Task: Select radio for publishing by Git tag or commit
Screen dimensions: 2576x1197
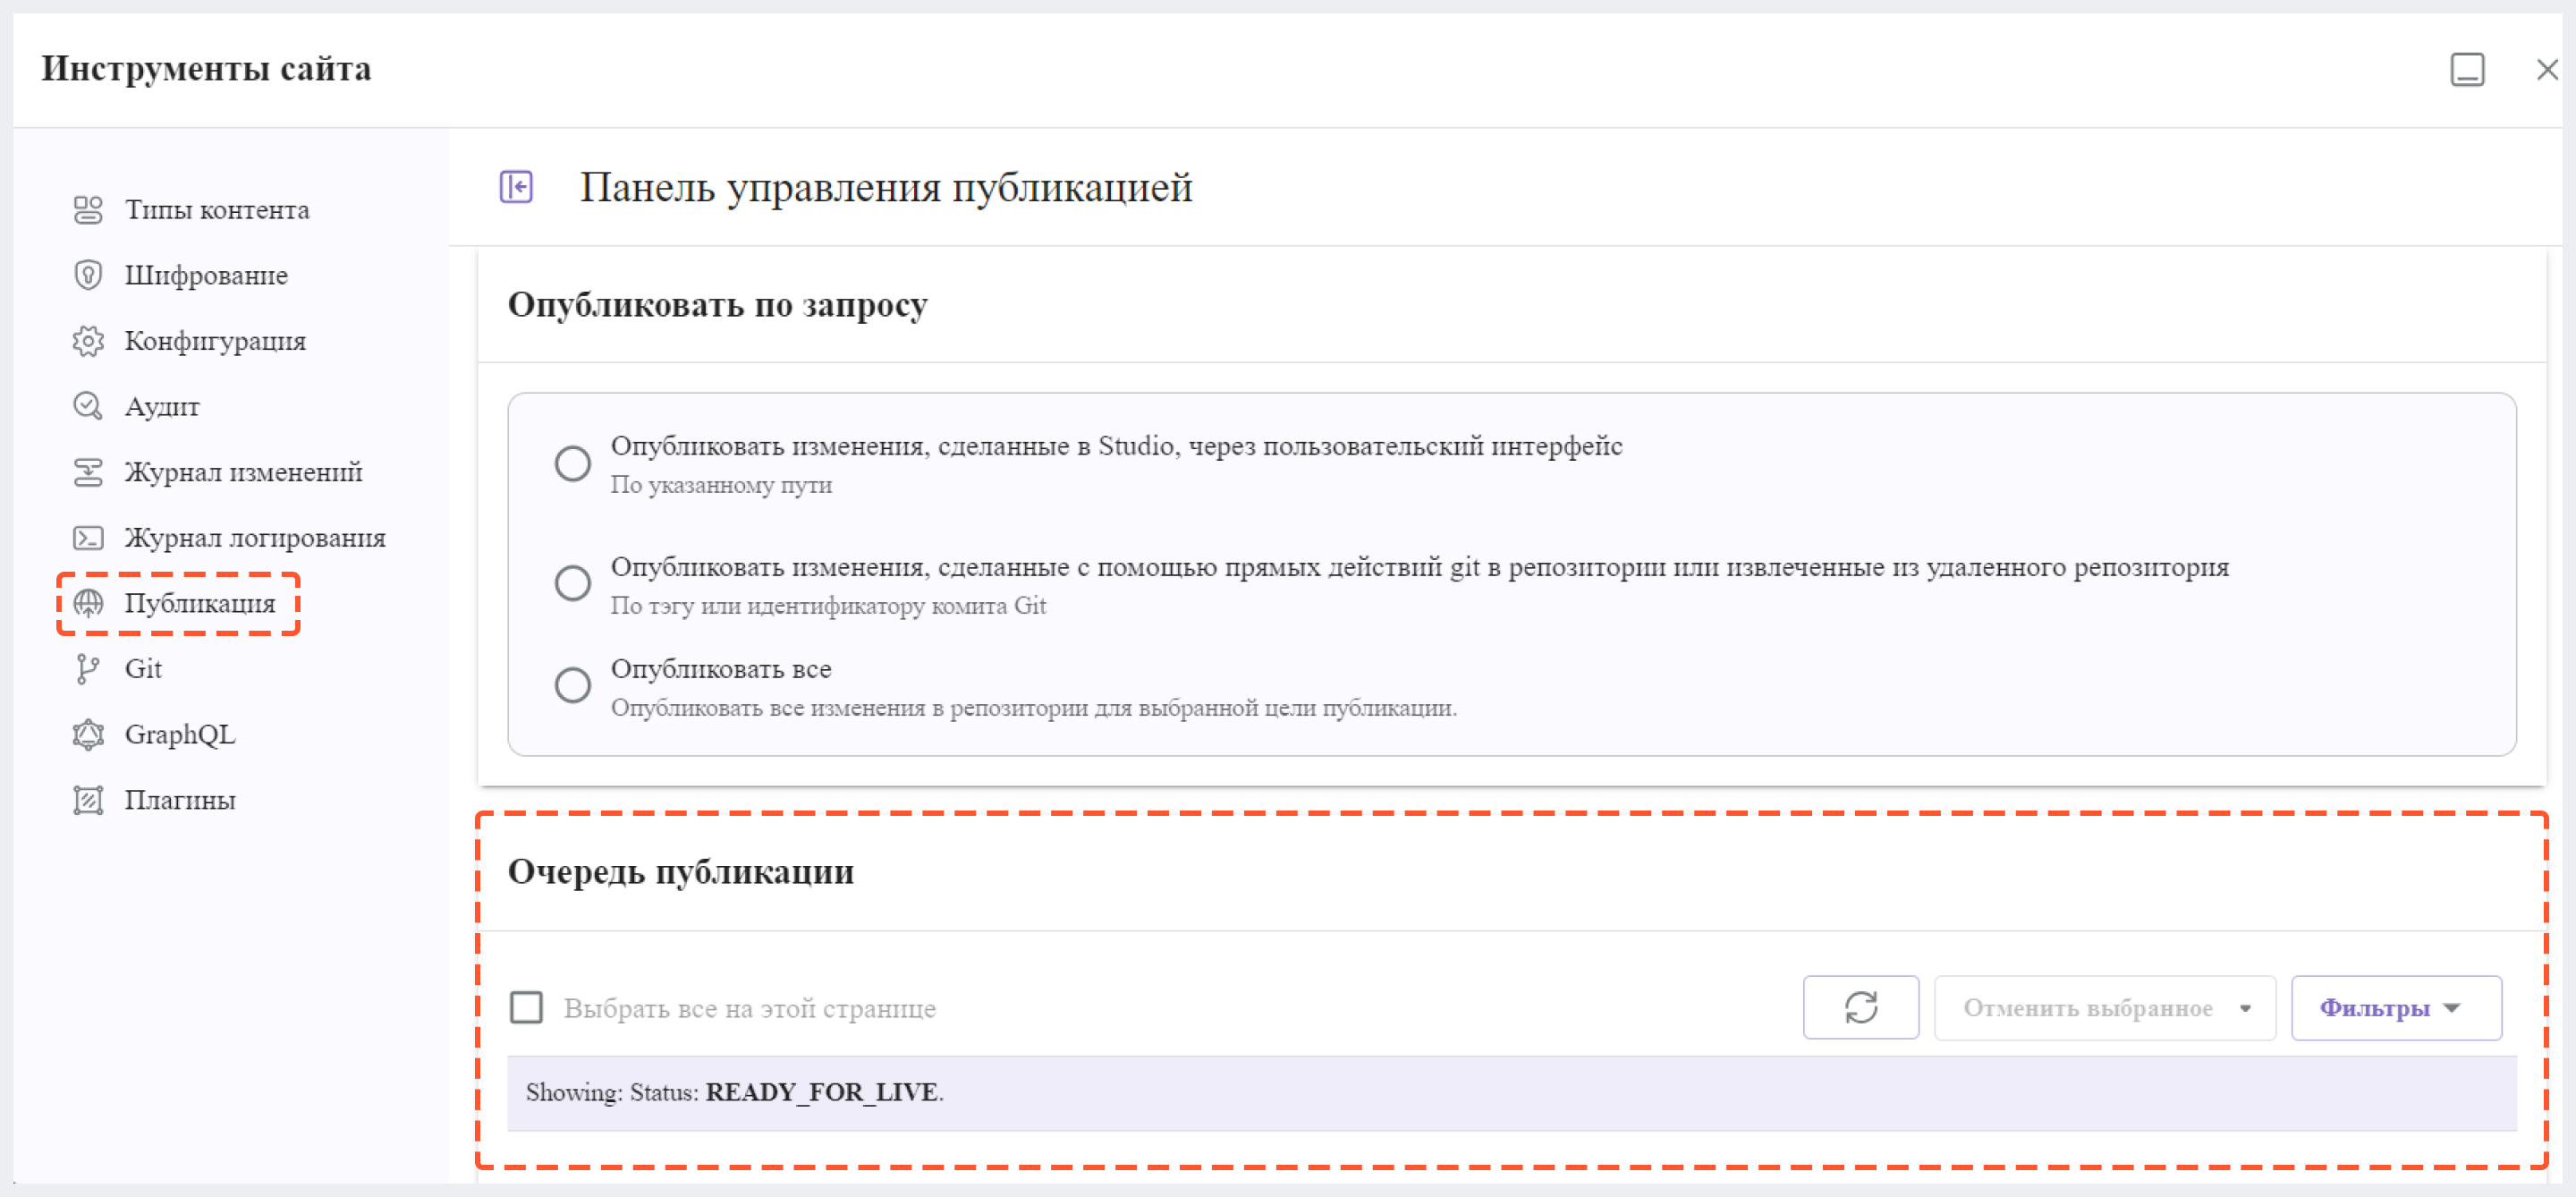Action: [573, 583]
